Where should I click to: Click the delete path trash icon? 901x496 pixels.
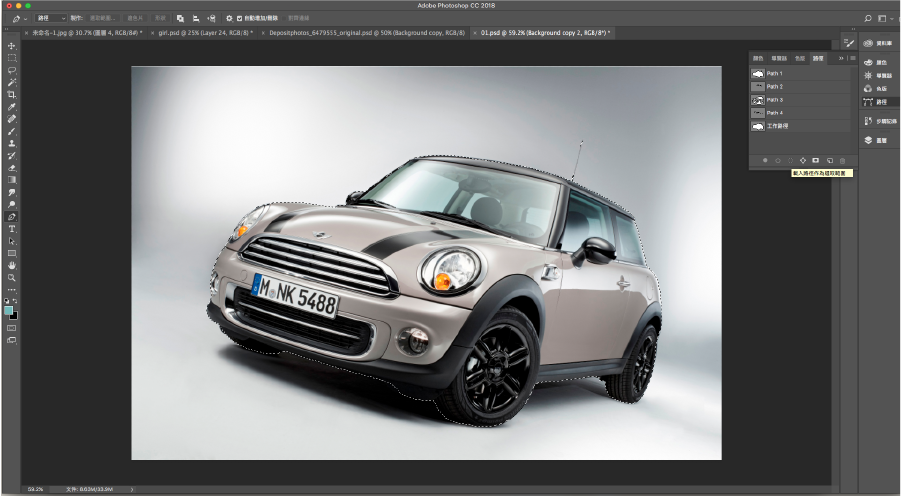point(842,160)
